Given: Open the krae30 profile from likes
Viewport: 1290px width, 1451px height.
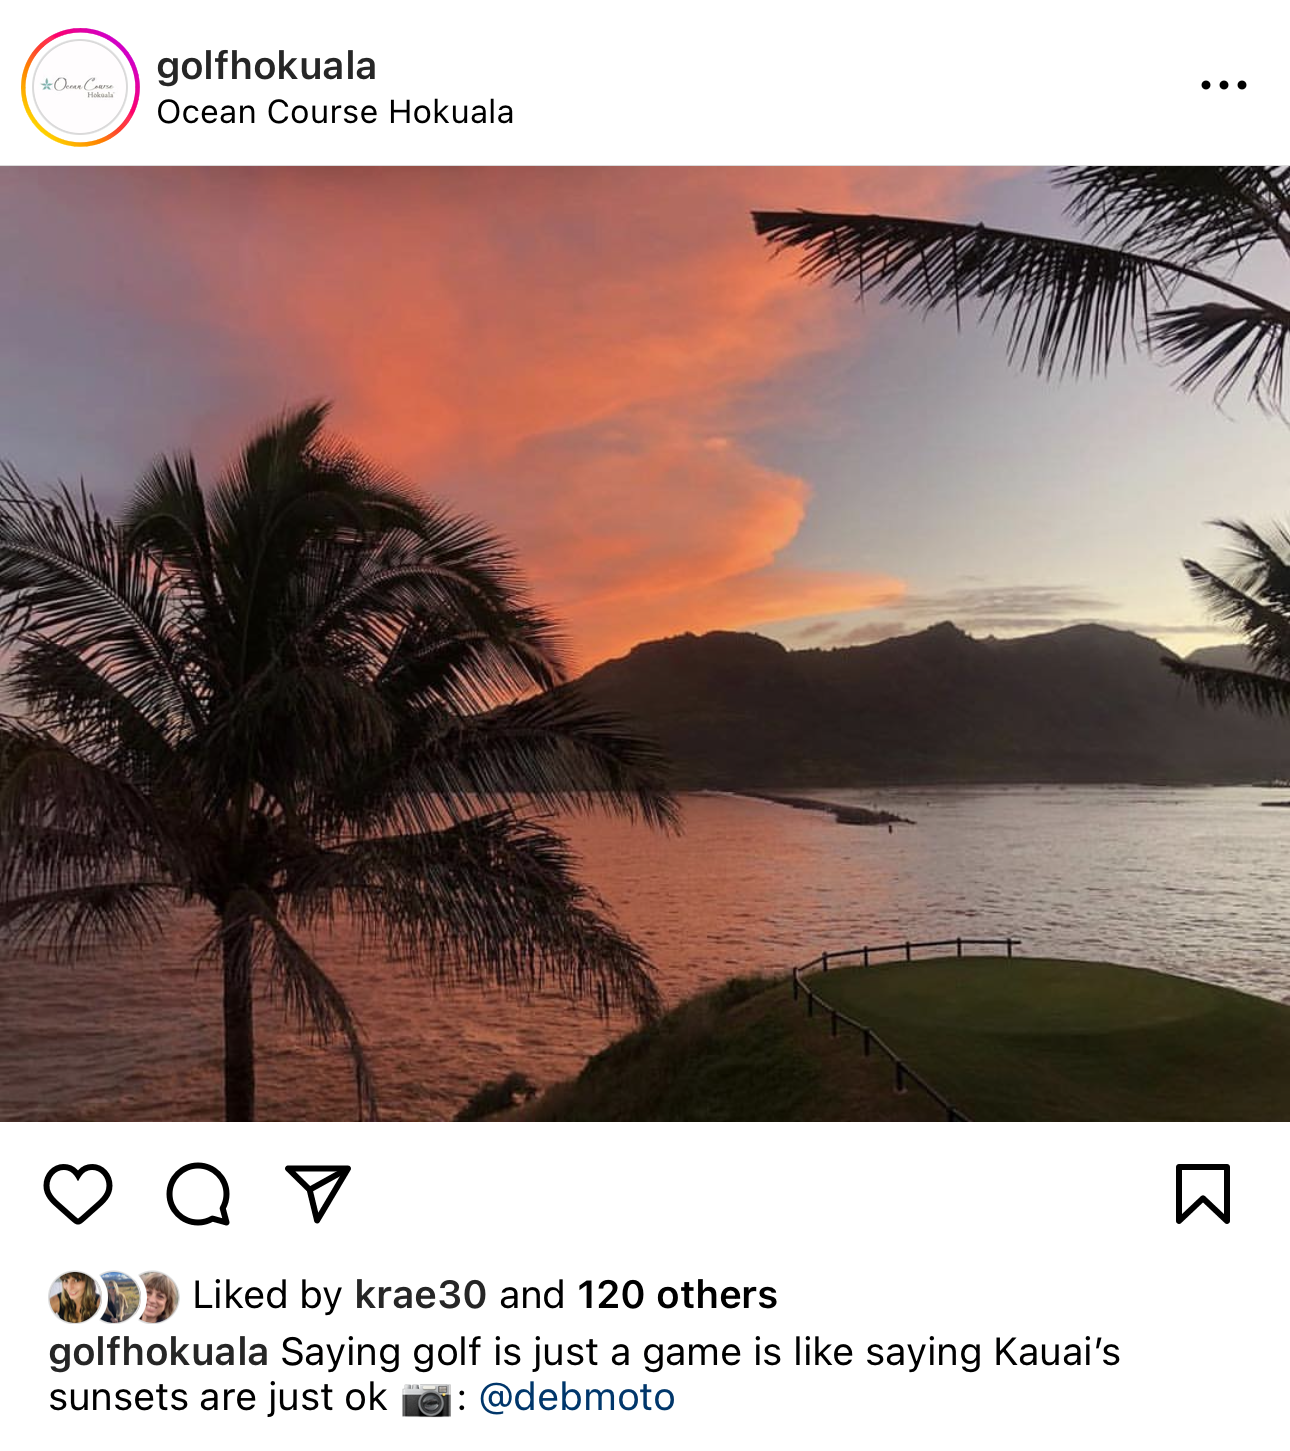Looking at the screenshot, I should [421, 1295].
